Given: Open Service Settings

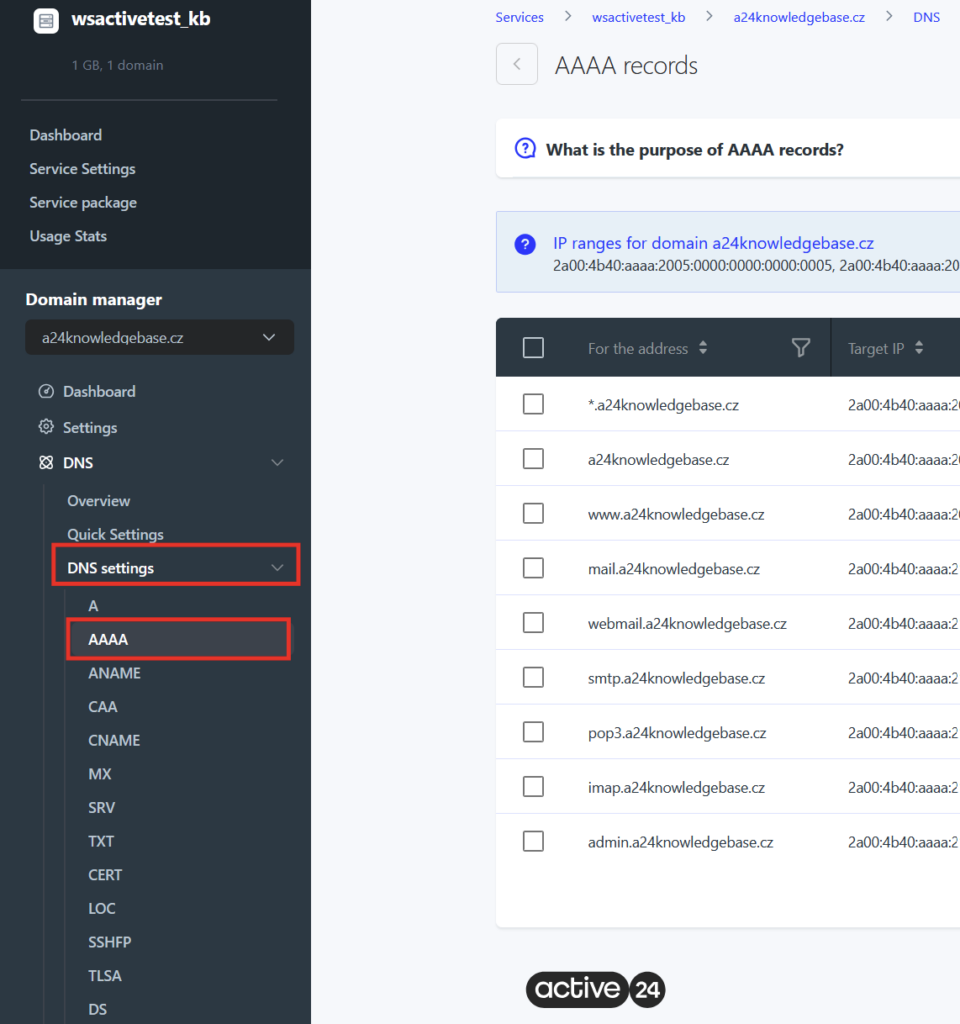Looking at the screenshot, I should pyautogui.click(x=82, y=169).
